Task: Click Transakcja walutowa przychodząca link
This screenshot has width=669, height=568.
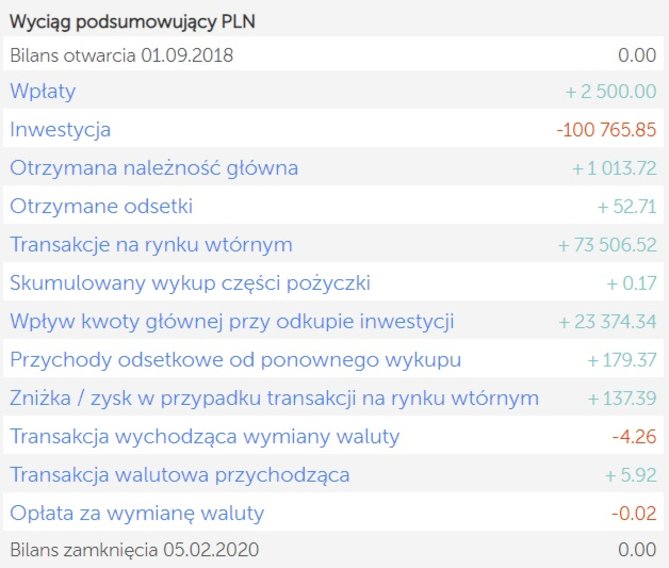Action: [x=180, y=475]
